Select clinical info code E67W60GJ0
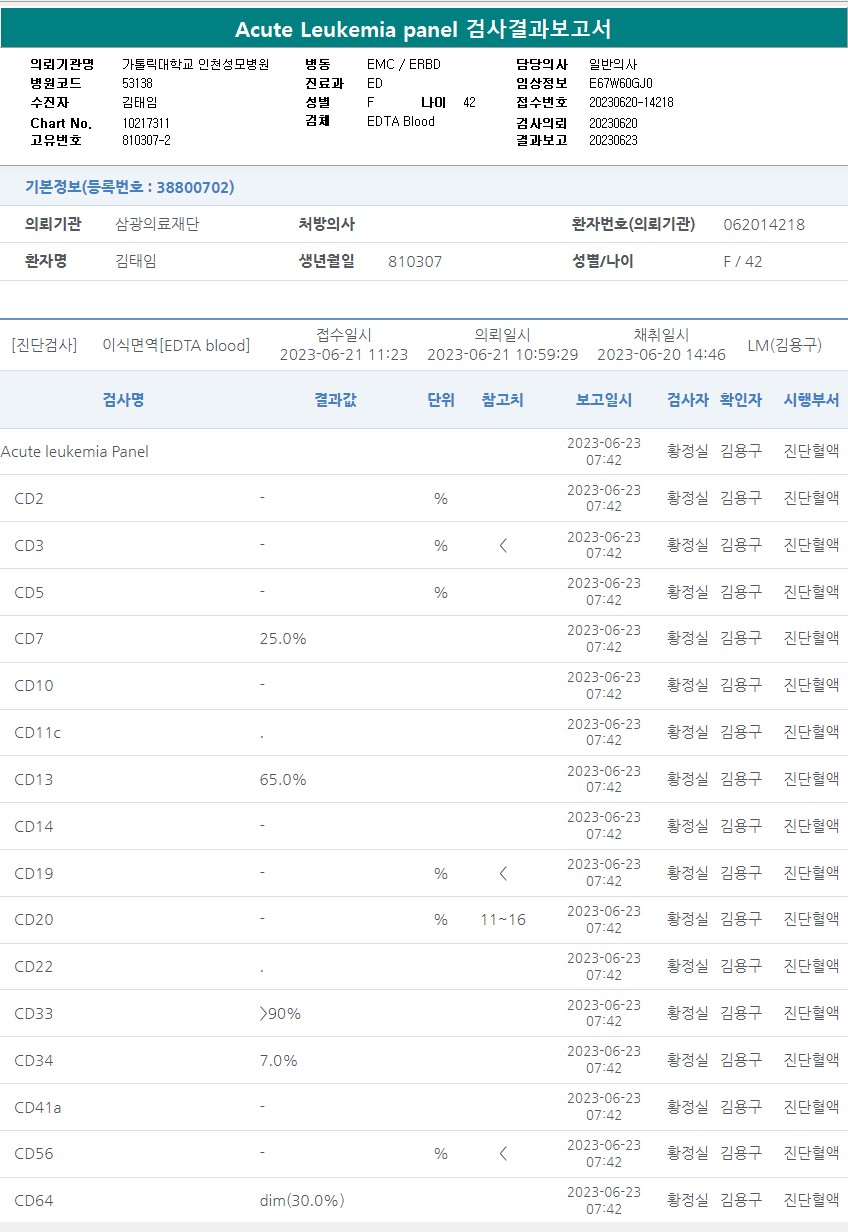Screen dimensions: 848x1232 [x=621, y=83]
